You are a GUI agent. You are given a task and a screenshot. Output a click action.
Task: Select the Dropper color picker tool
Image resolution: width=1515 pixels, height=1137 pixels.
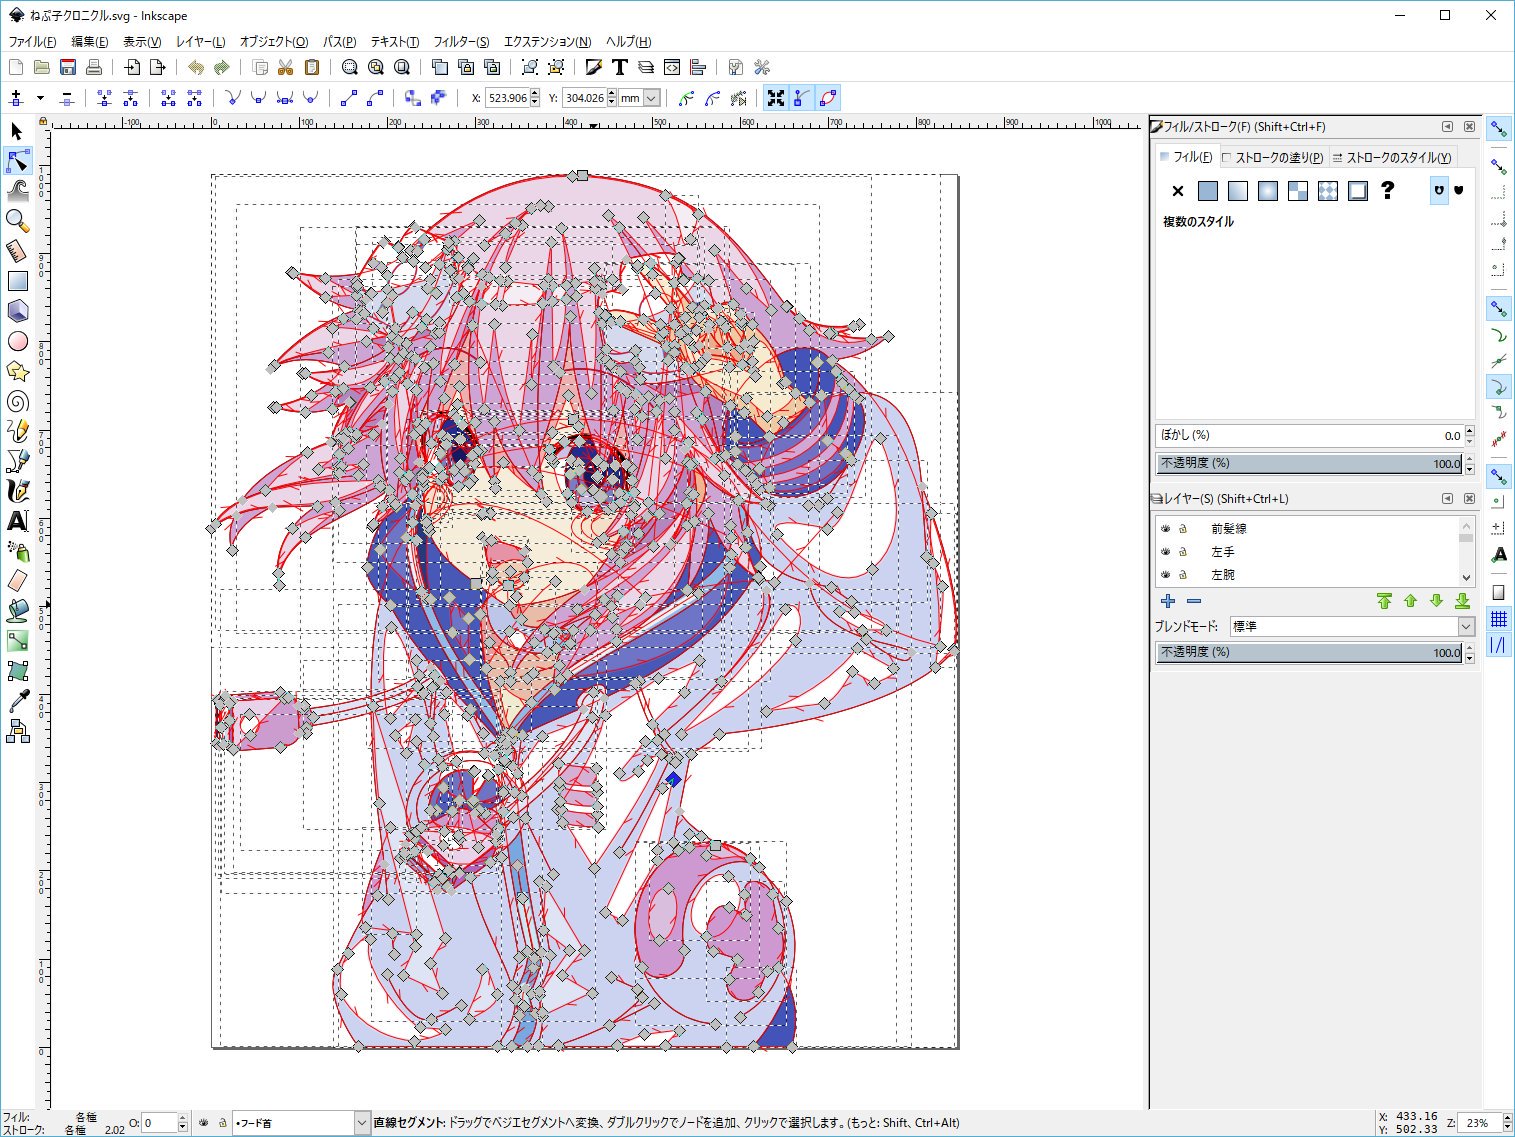coord(17,702)
